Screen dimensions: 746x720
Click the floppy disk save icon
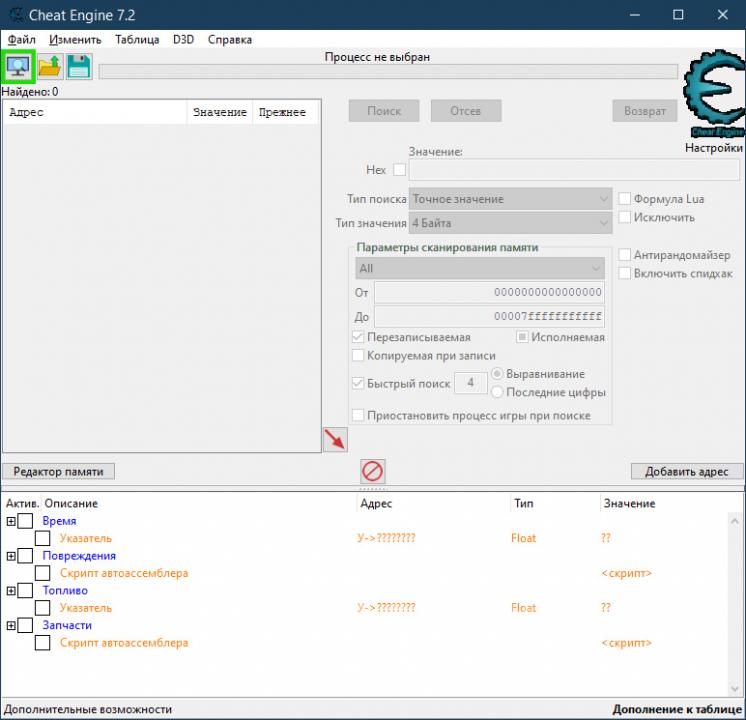[x=78, y=67]
